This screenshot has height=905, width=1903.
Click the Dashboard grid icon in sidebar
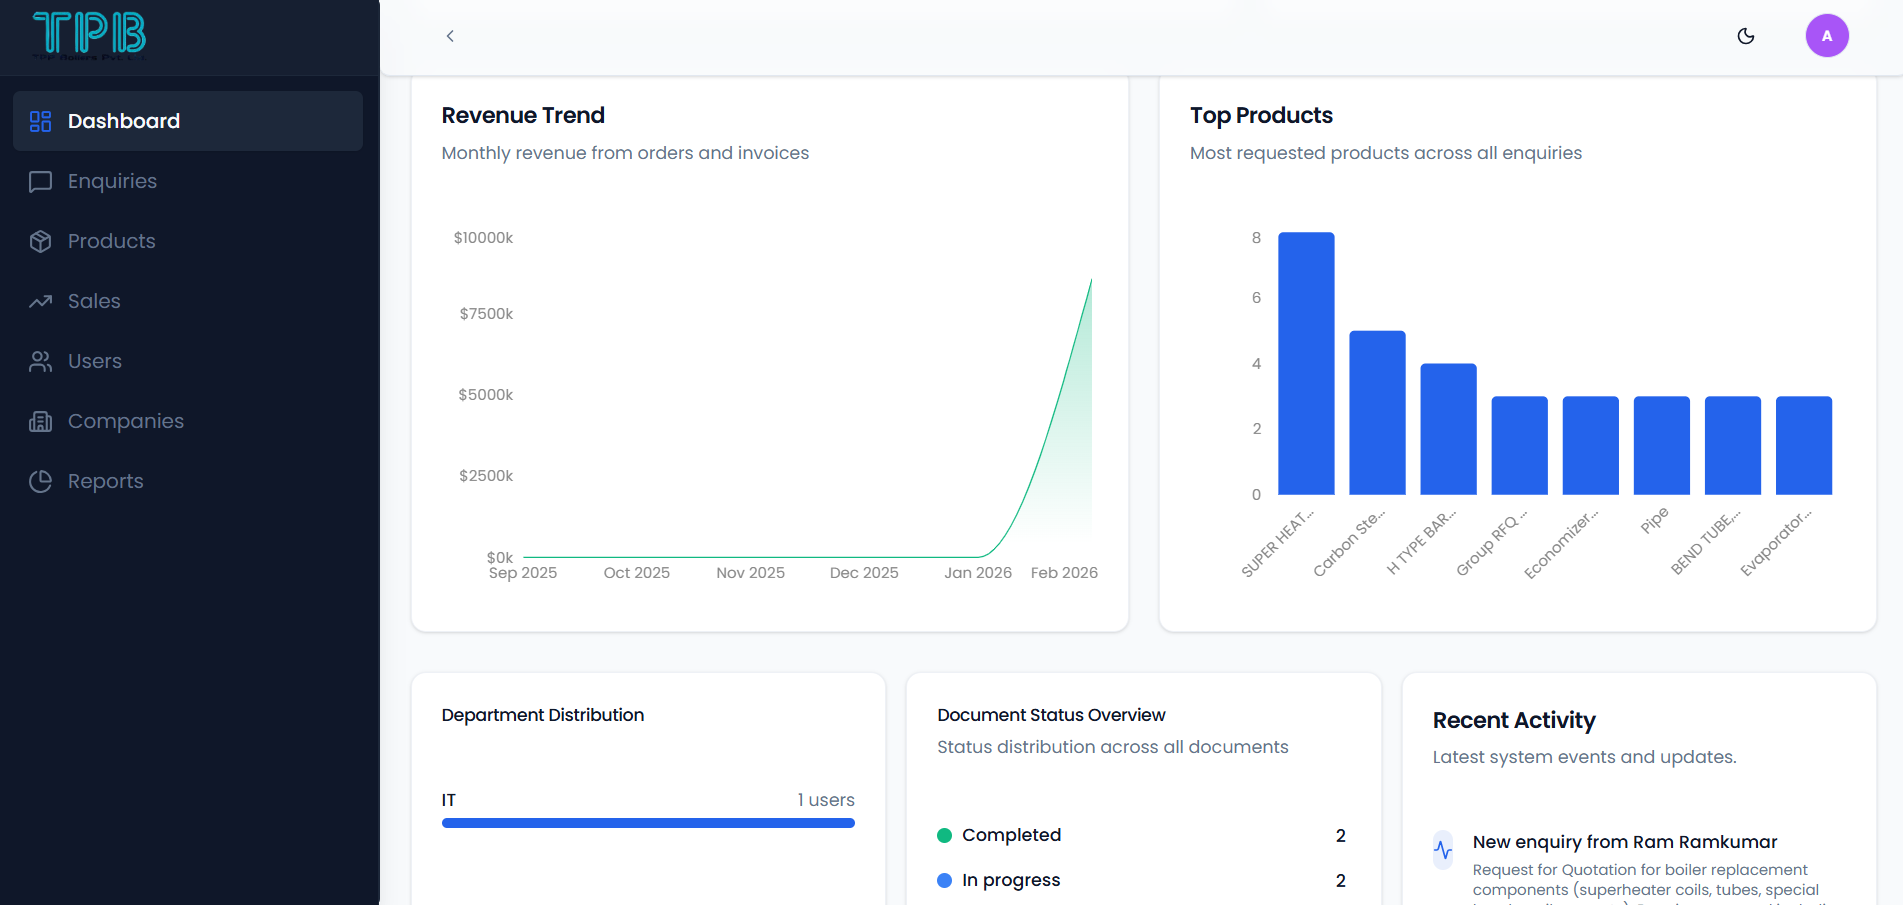click(x=40, y=121)
